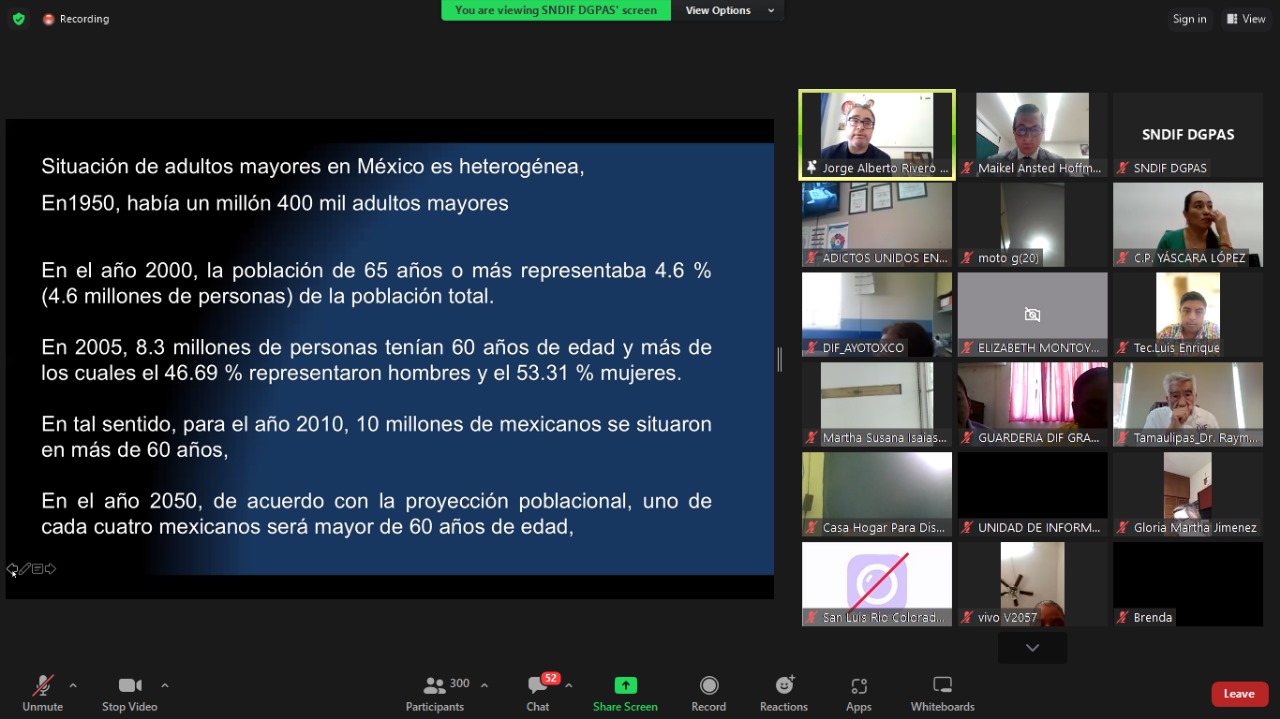The image size is (1280, 719).
Task: Open Zoom Apps
Action: tap(859, 692)
